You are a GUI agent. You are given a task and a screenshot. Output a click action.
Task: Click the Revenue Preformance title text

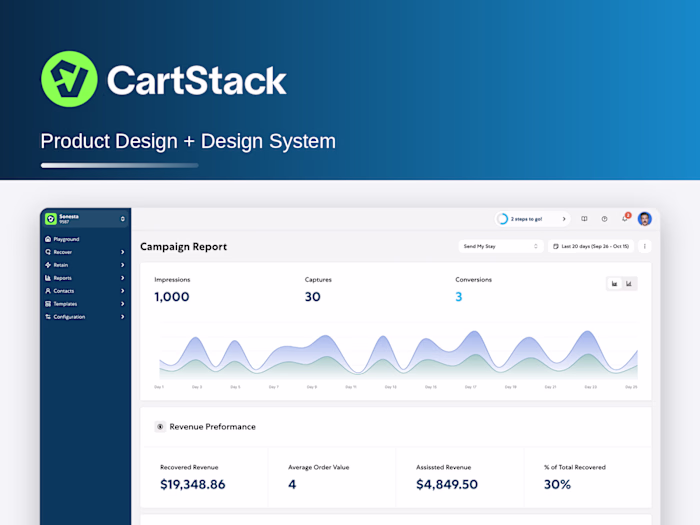point(212,426)
